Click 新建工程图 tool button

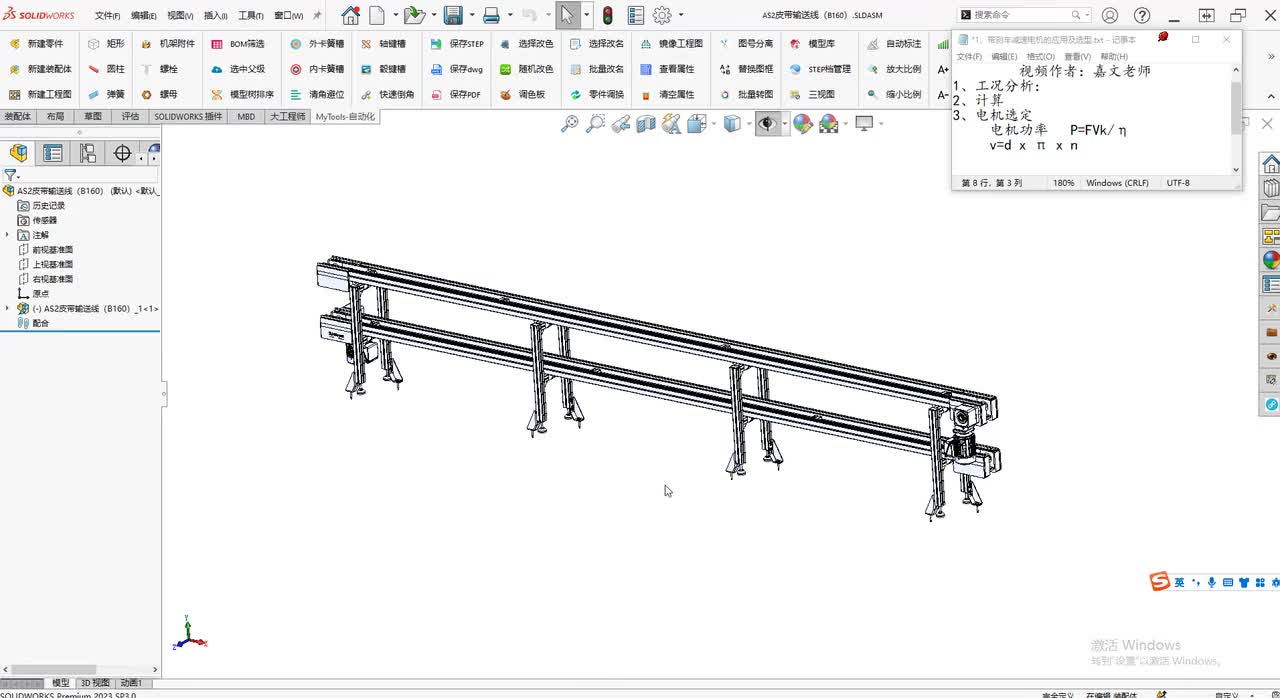[40, 94]
